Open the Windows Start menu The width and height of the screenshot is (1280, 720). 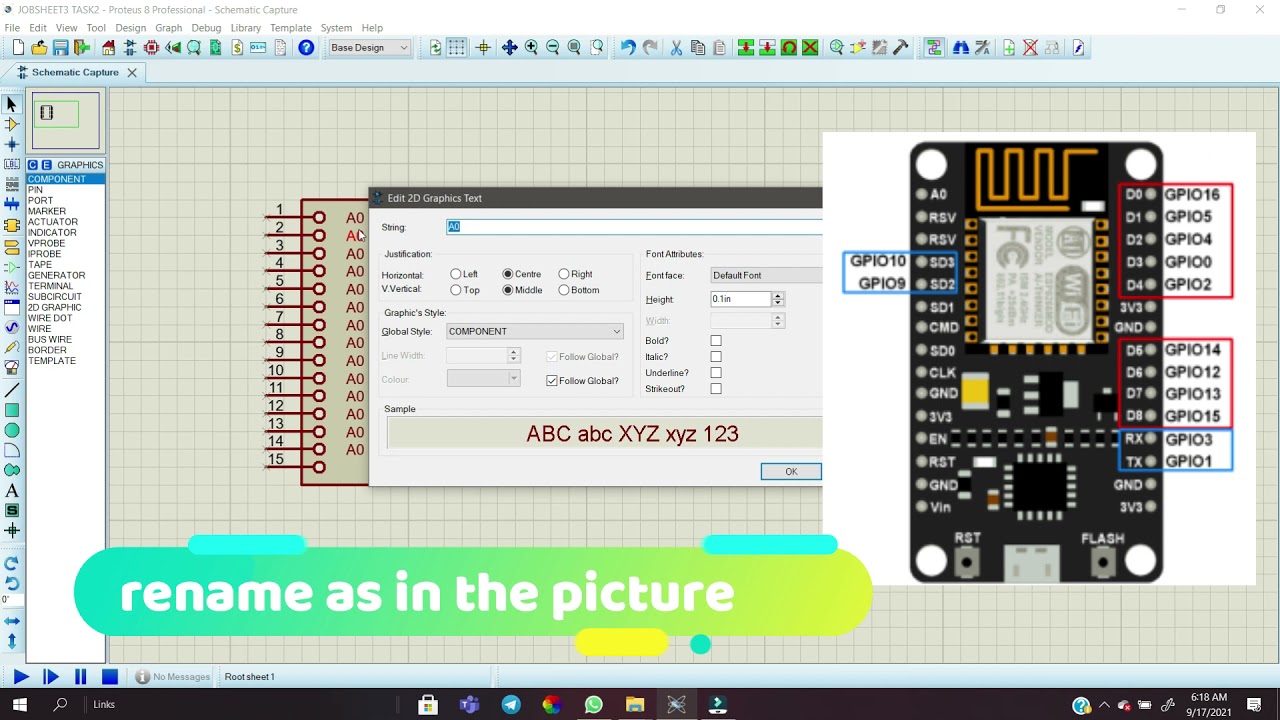[x=19, y=705]
